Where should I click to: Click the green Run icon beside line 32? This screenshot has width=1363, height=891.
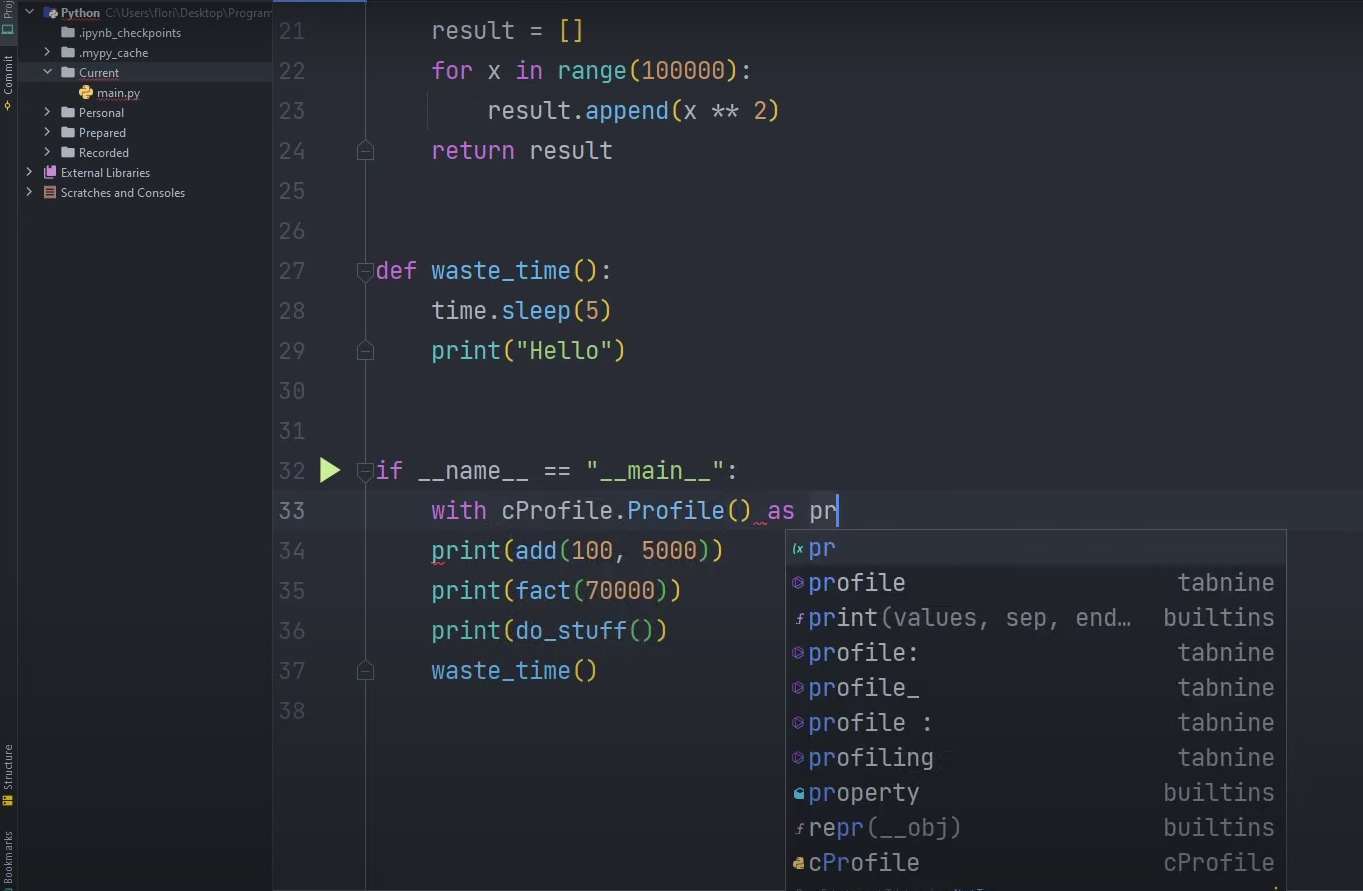(x=330, y=471)
